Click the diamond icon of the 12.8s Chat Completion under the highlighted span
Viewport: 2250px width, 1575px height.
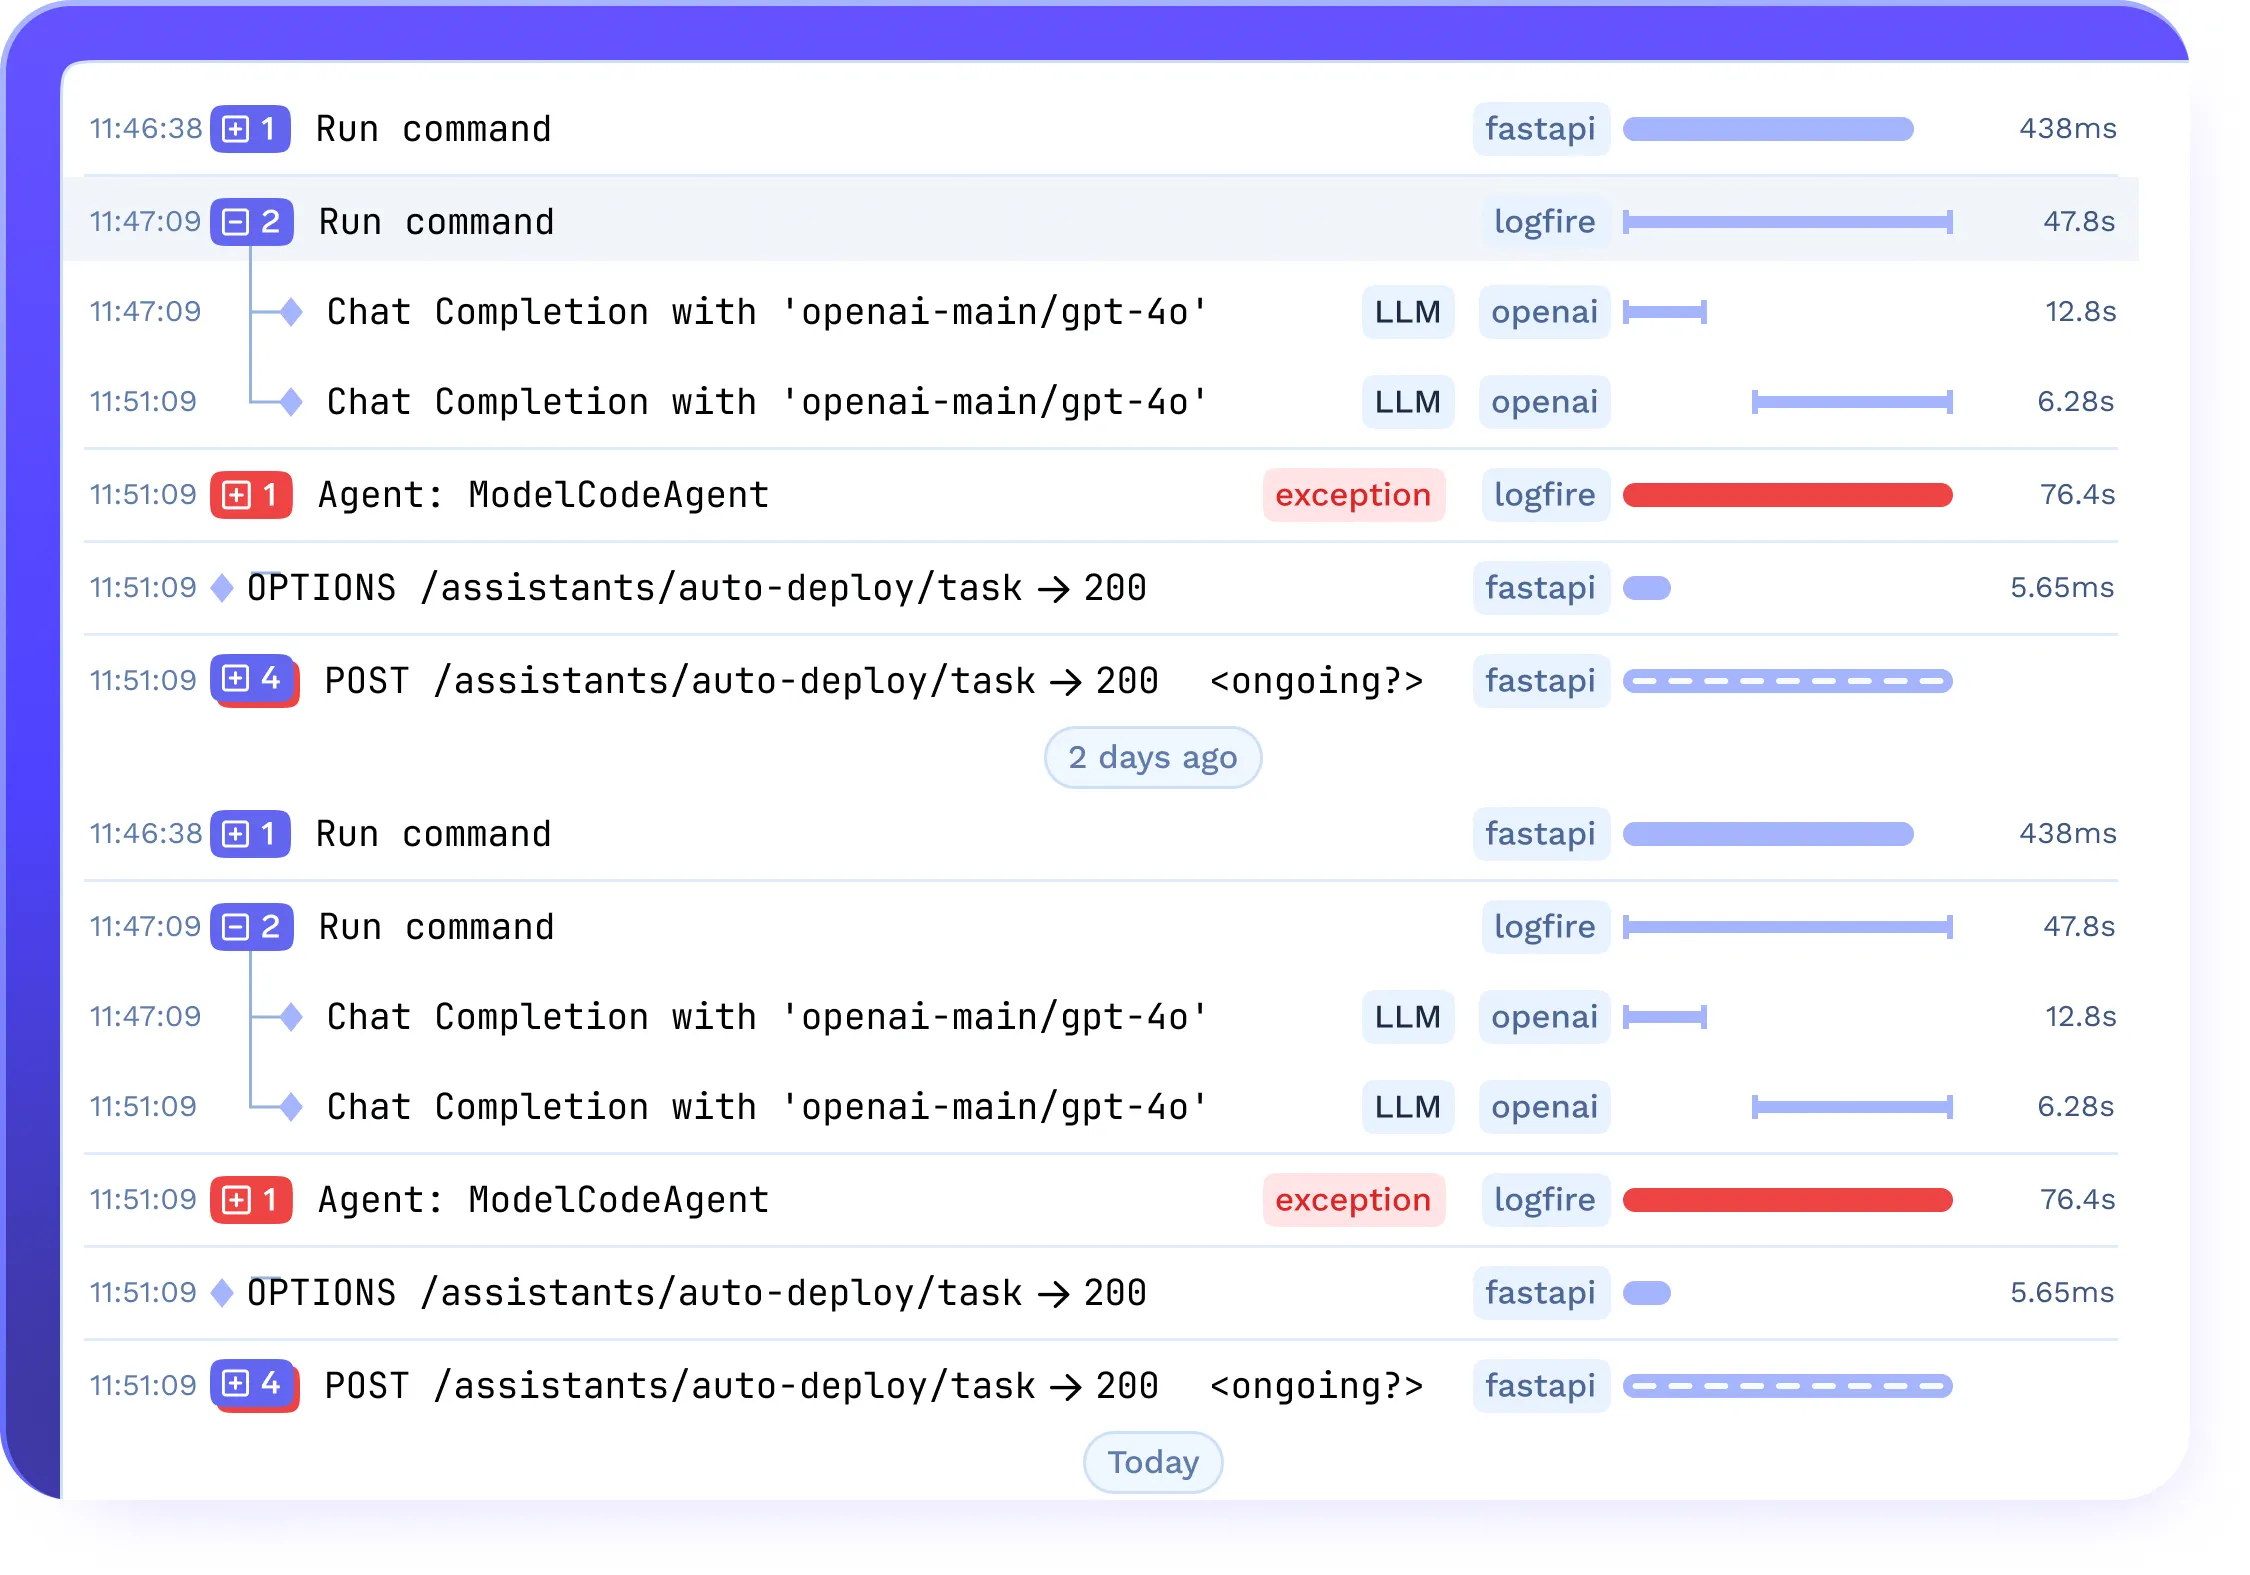[x=291, y=312]
